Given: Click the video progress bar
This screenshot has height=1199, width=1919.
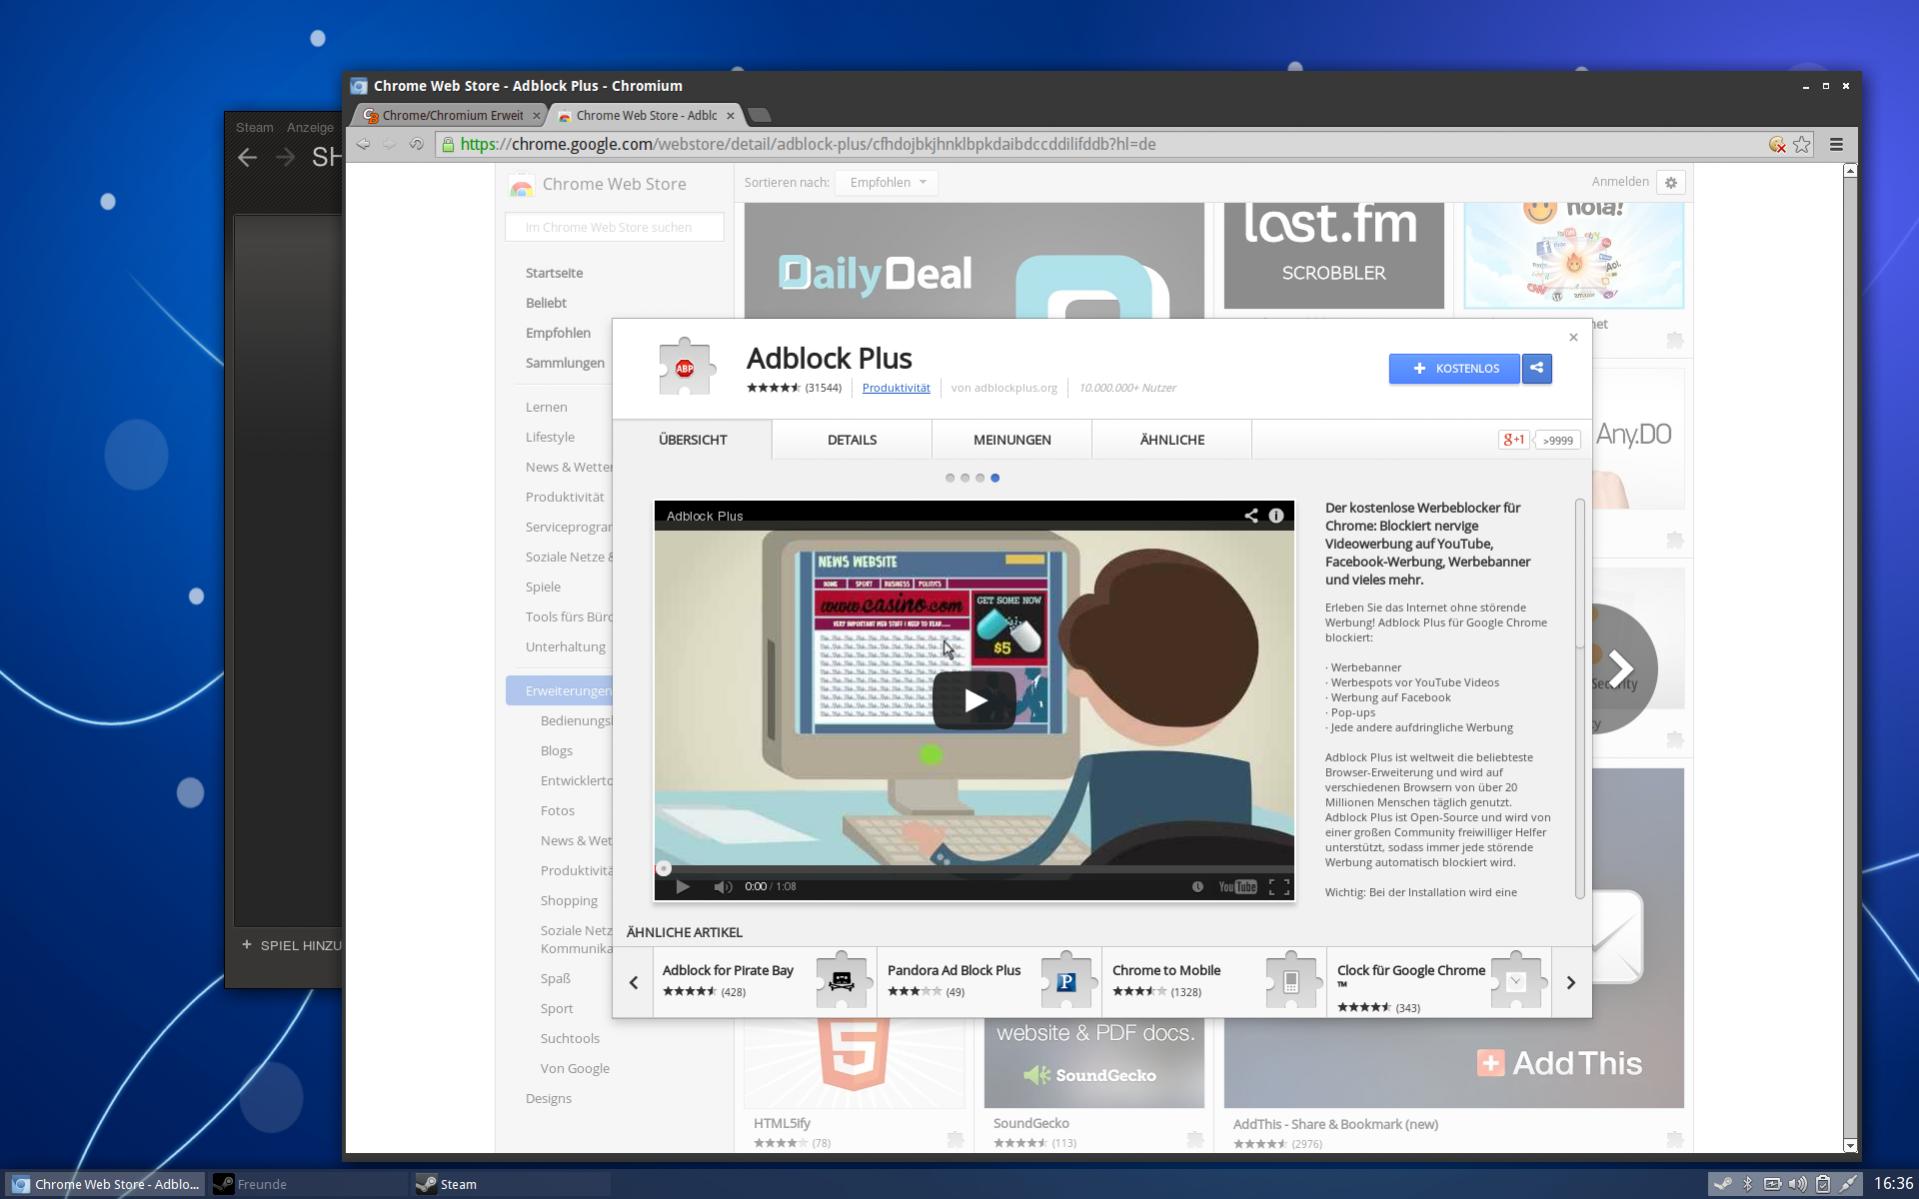Looking at the screenshot, I should point(974,869).
